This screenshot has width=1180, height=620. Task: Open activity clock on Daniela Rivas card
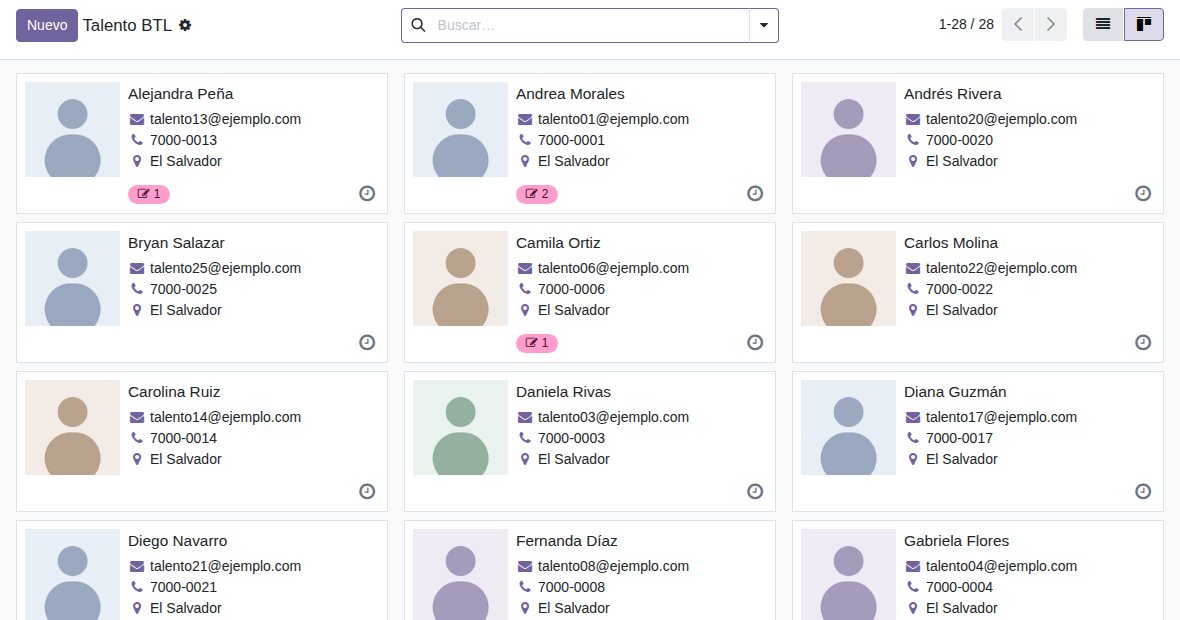pos(755,491)
